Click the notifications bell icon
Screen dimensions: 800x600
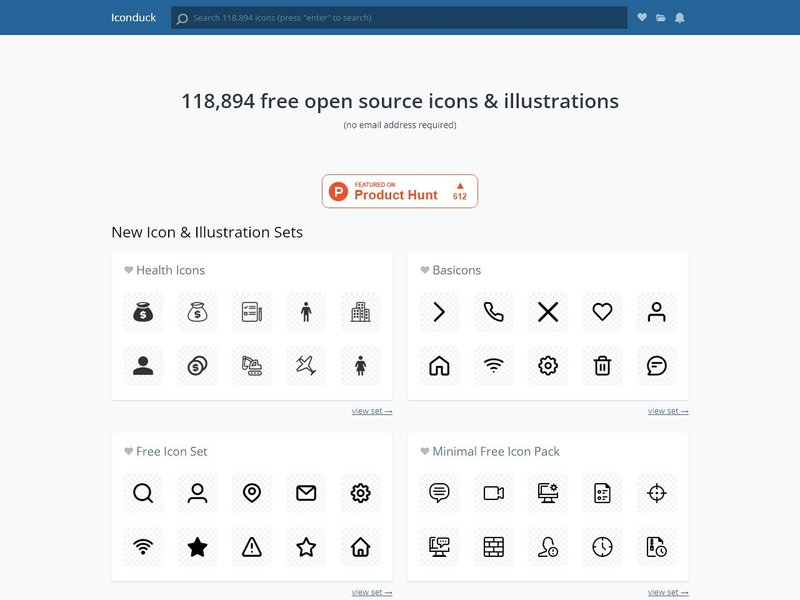[680, 18]
